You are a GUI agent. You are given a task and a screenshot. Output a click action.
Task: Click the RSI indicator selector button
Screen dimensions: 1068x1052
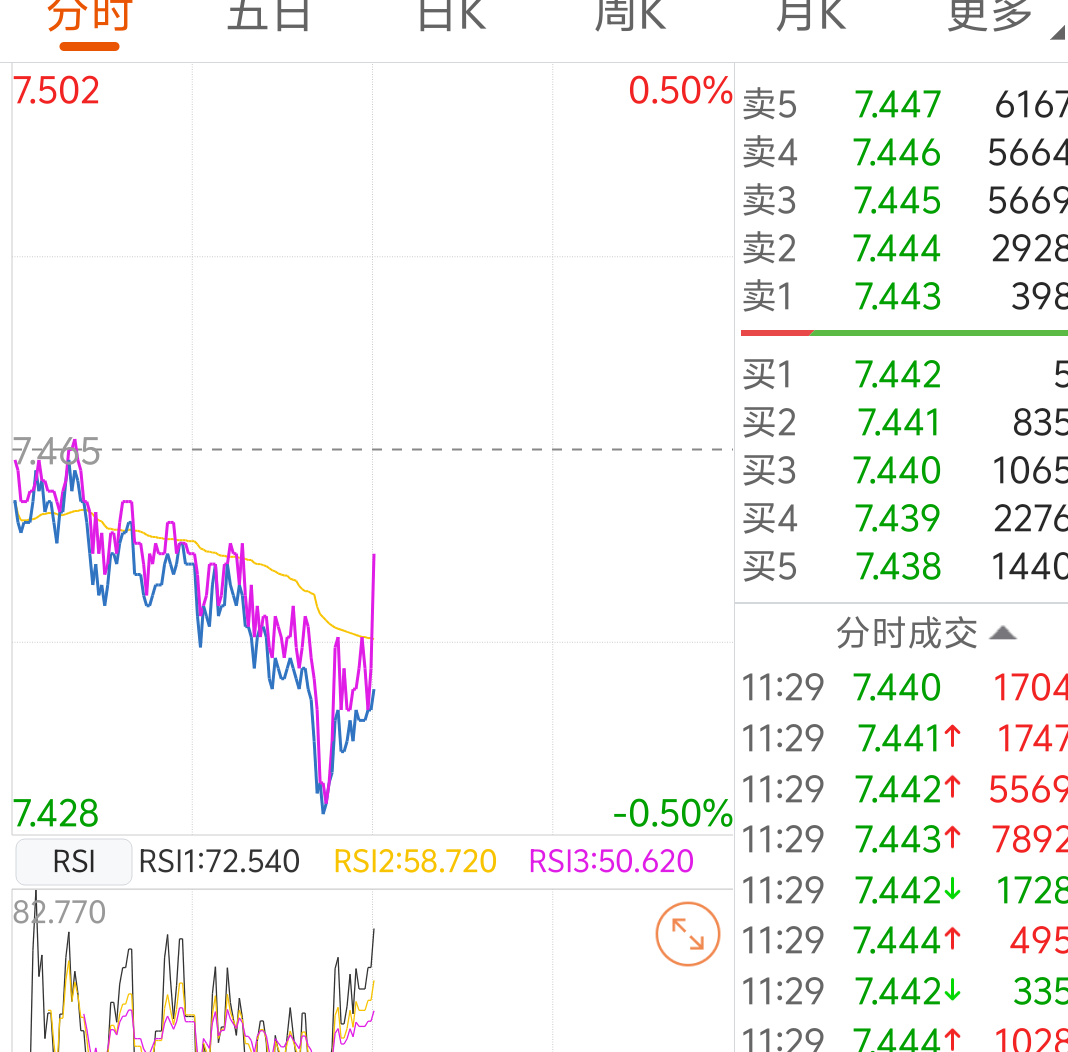click(74, 861)
